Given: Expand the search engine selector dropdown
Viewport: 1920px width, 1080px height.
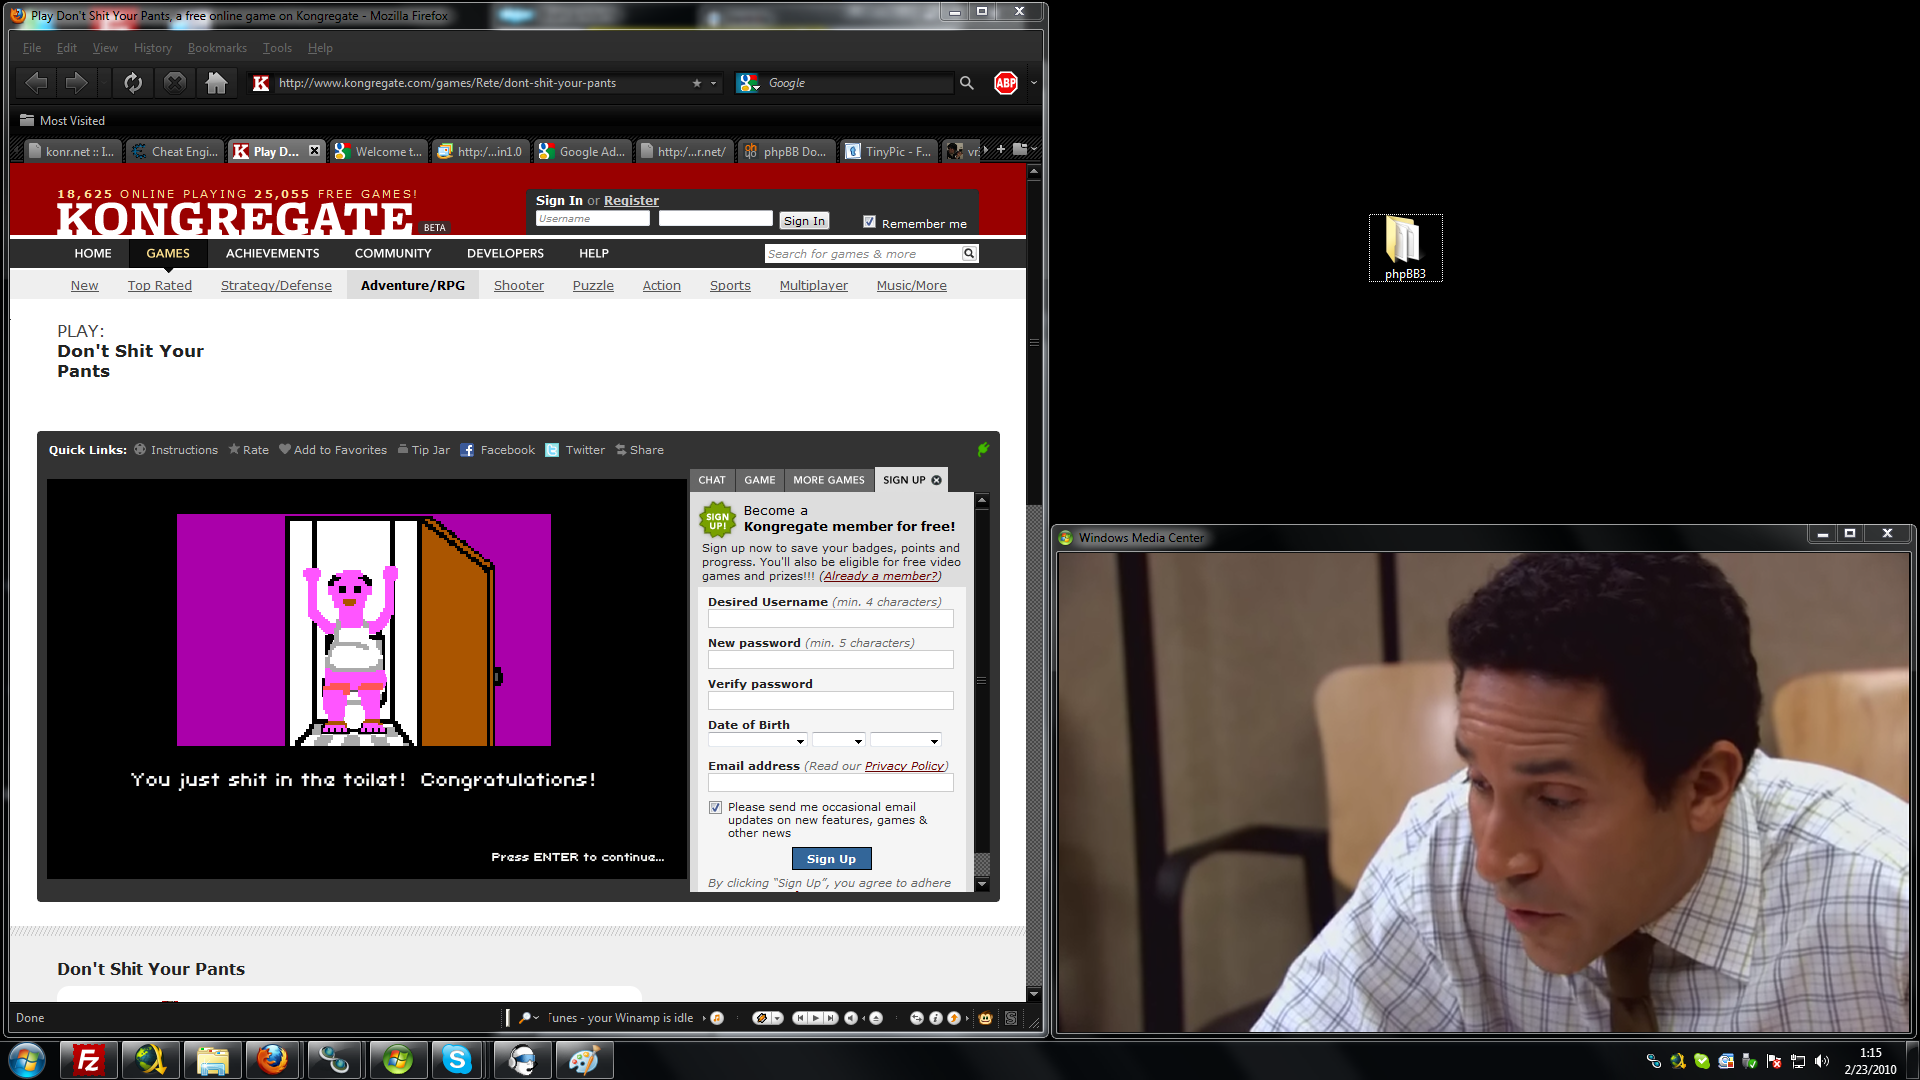Looking at the screenshot, I should coord(748,84).
